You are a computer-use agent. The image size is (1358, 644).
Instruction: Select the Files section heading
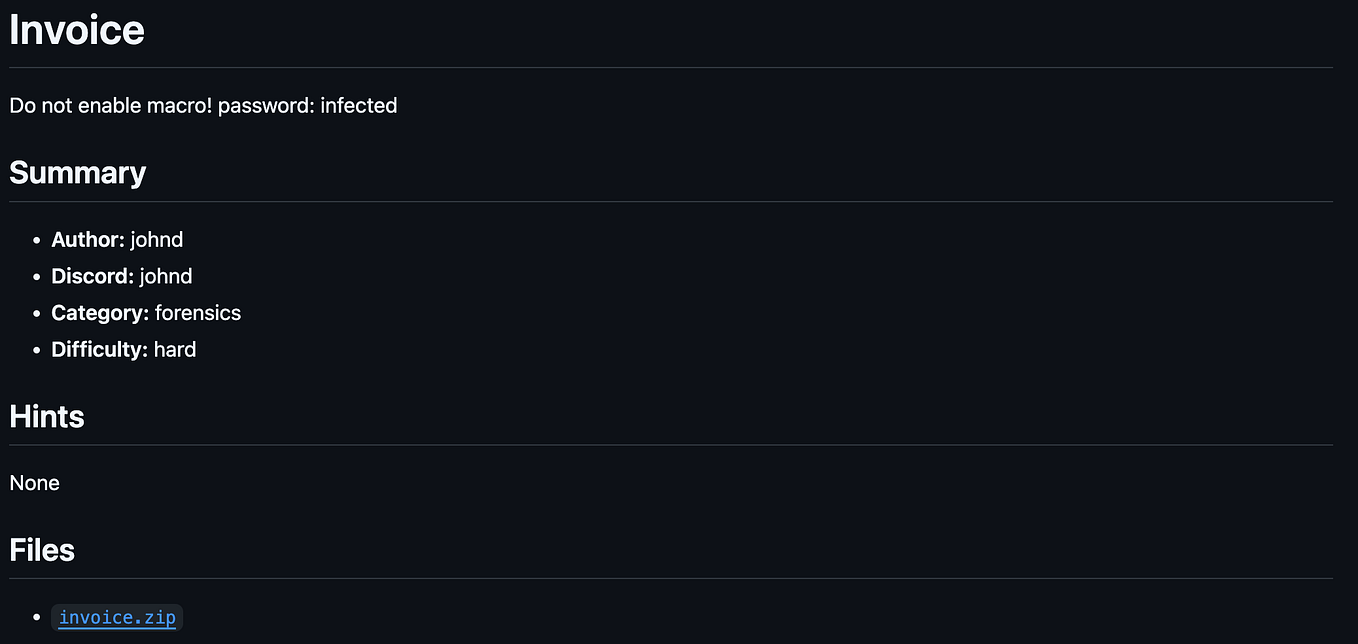42,549
